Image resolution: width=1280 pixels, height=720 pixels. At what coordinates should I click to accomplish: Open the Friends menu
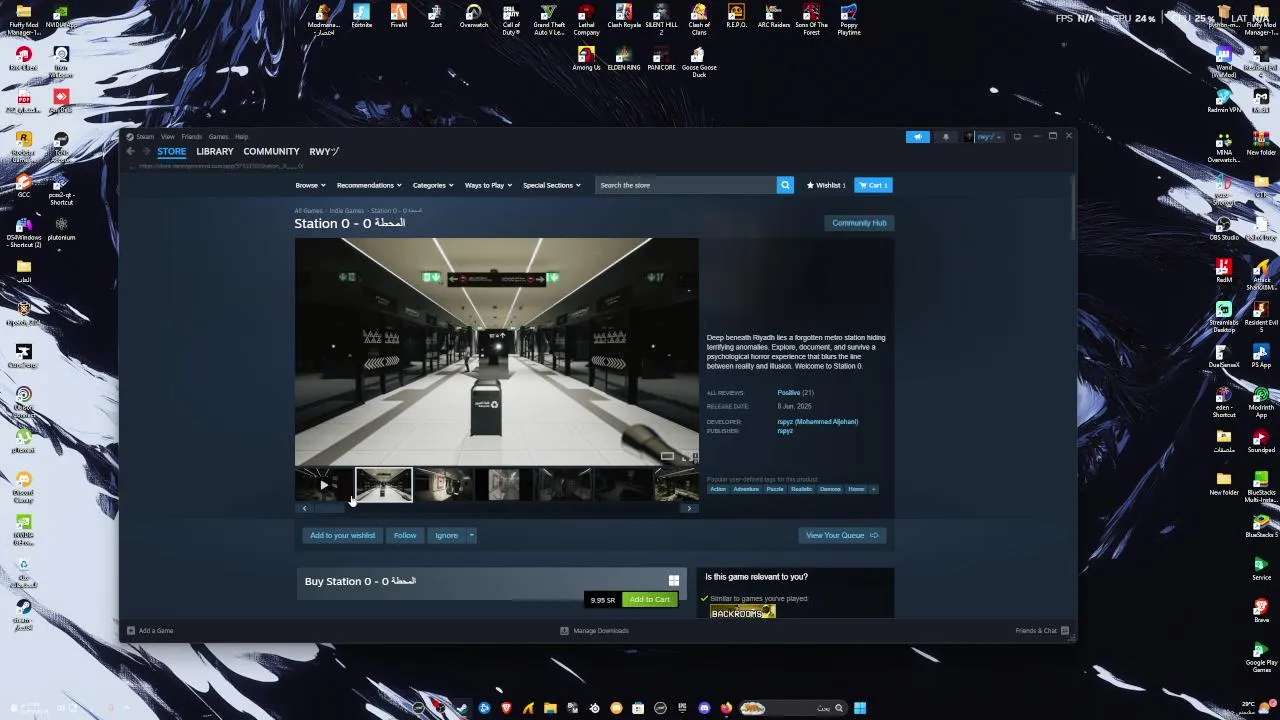pos(191,136)
